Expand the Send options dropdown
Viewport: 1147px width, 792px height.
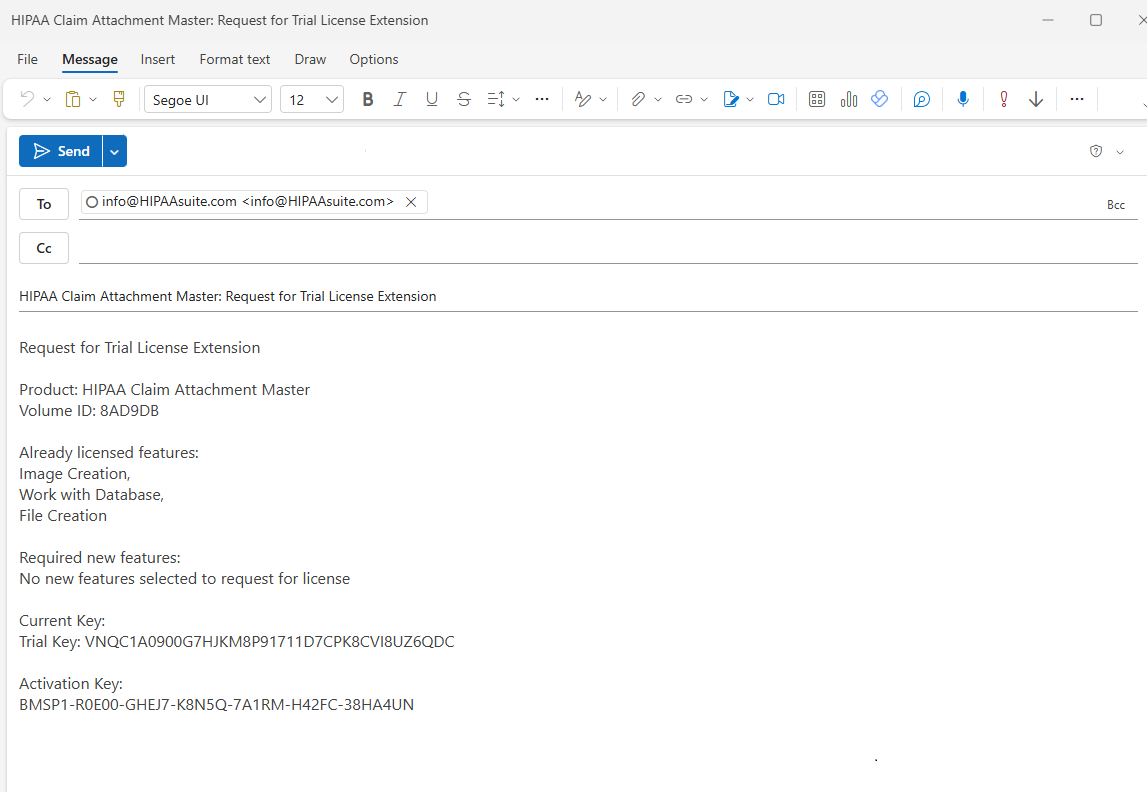coord(115,151)
